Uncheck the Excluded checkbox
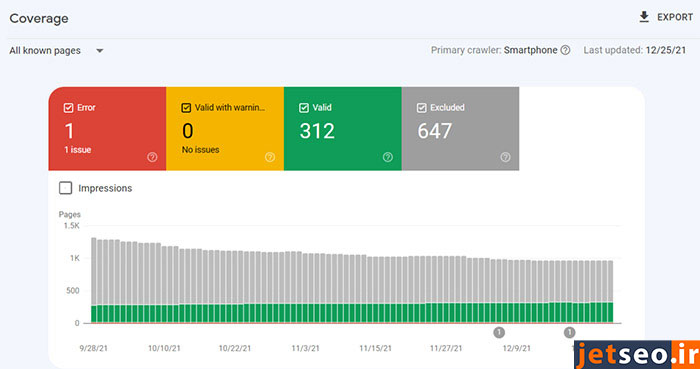 point(421,108)
